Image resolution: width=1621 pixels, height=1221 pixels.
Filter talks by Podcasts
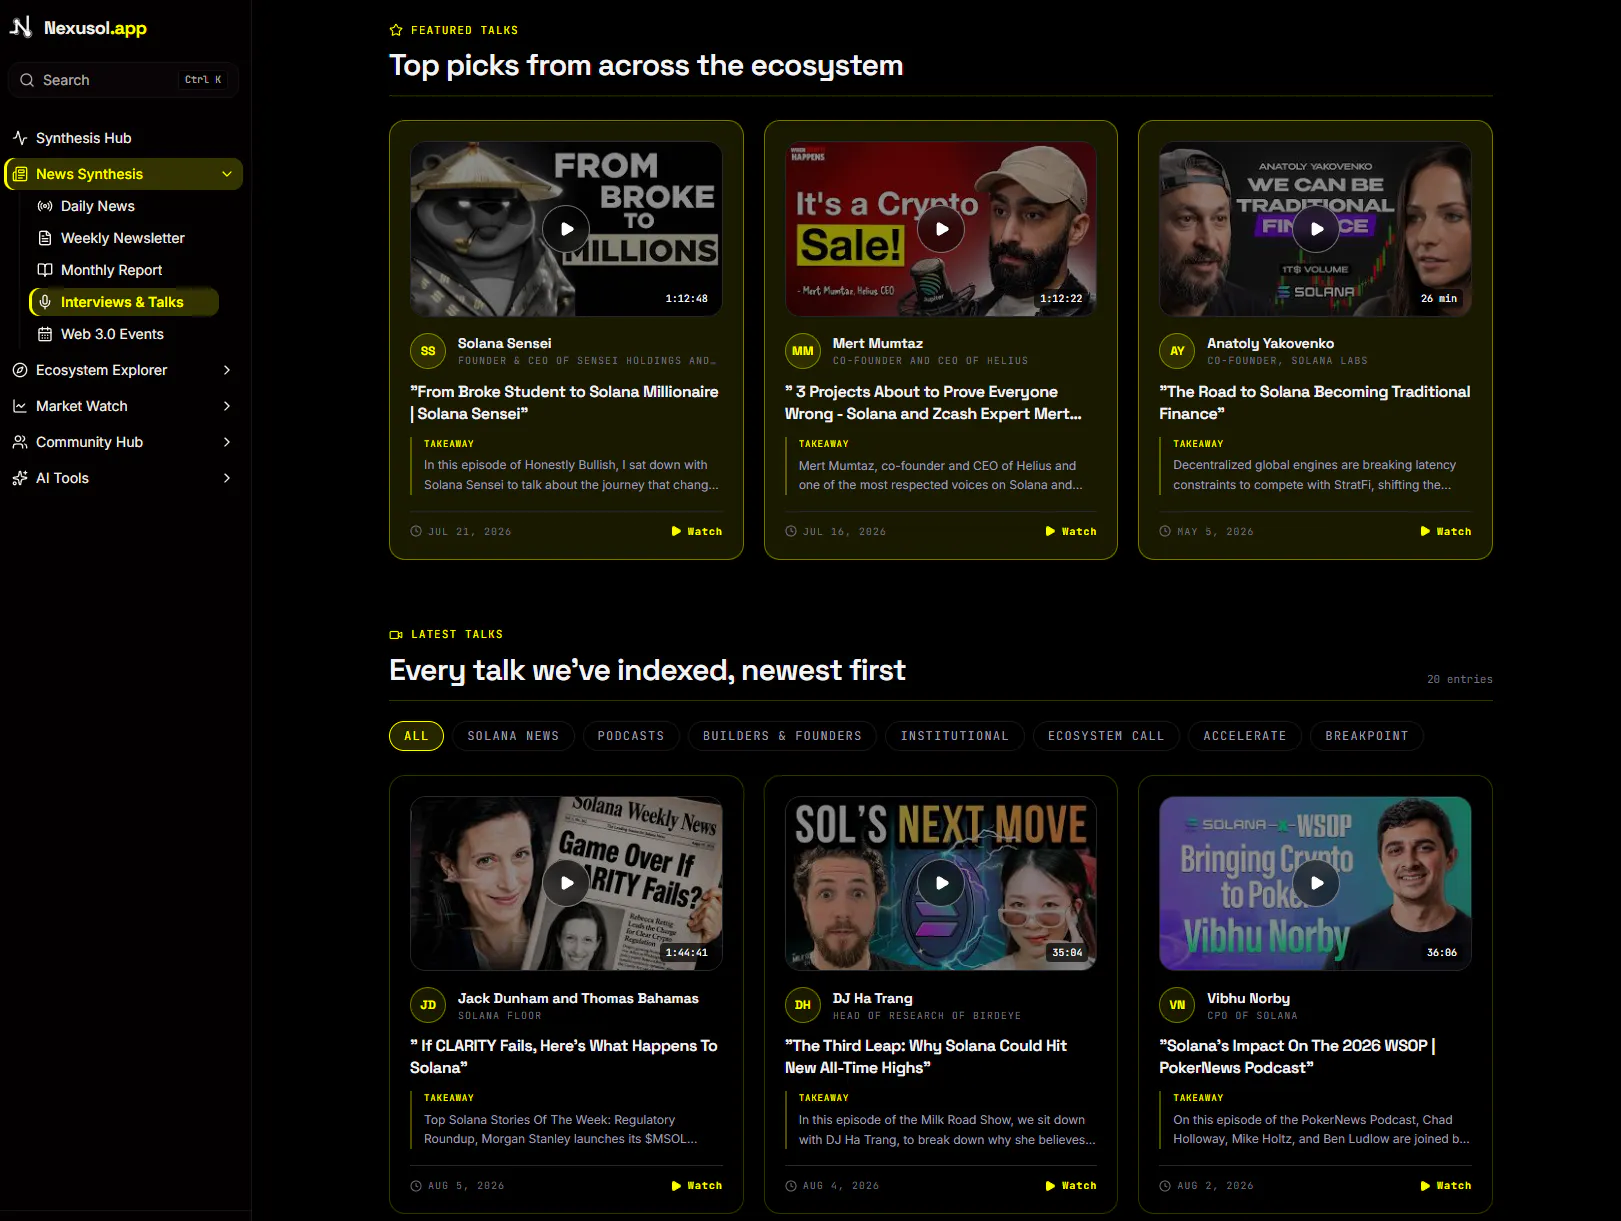[x=631, y=736]
